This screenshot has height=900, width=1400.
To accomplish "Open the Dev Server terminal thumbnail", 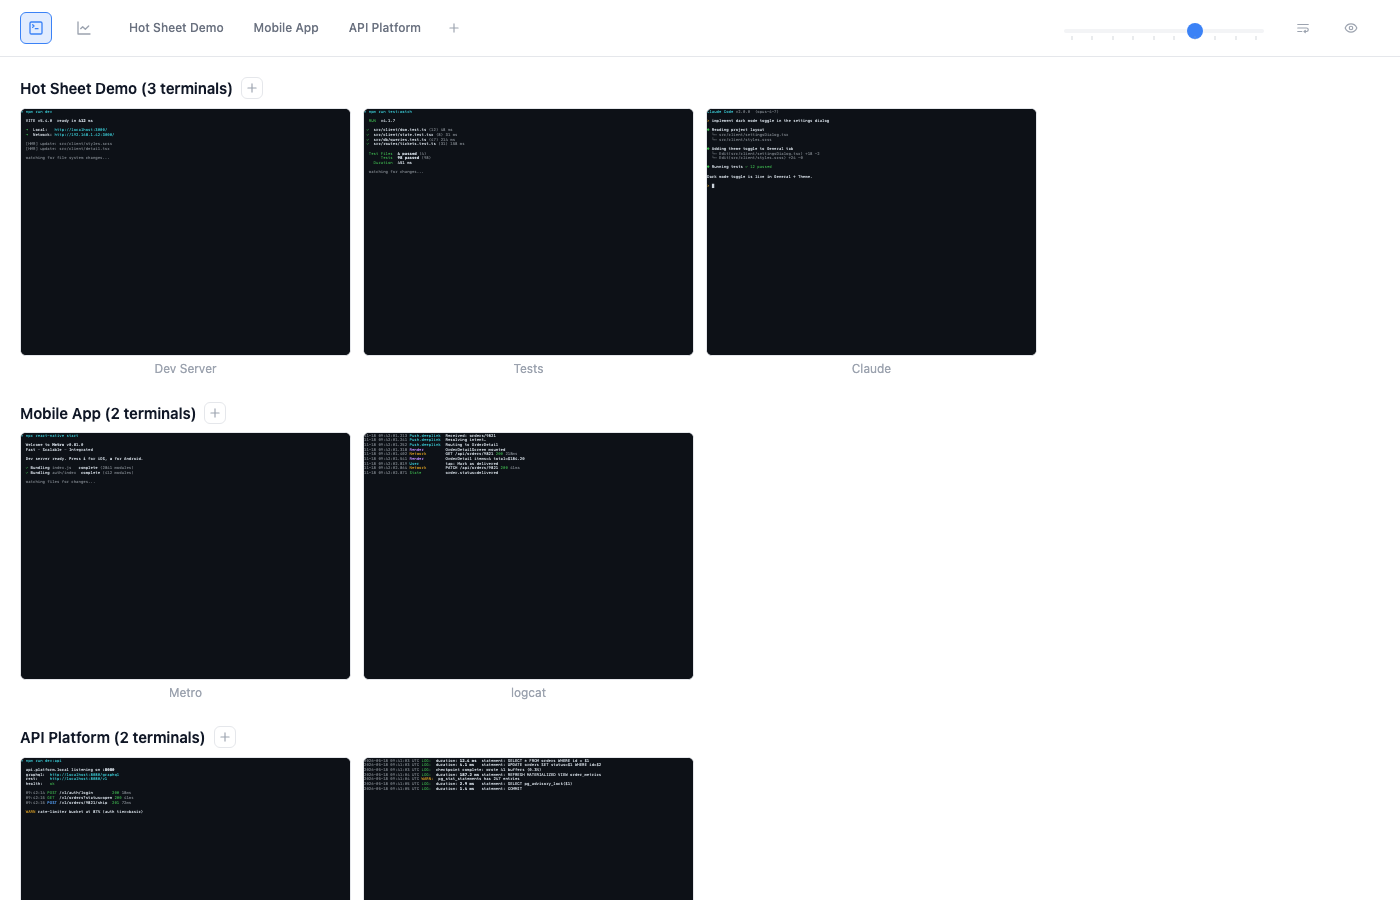I will [x=186, y=232].
